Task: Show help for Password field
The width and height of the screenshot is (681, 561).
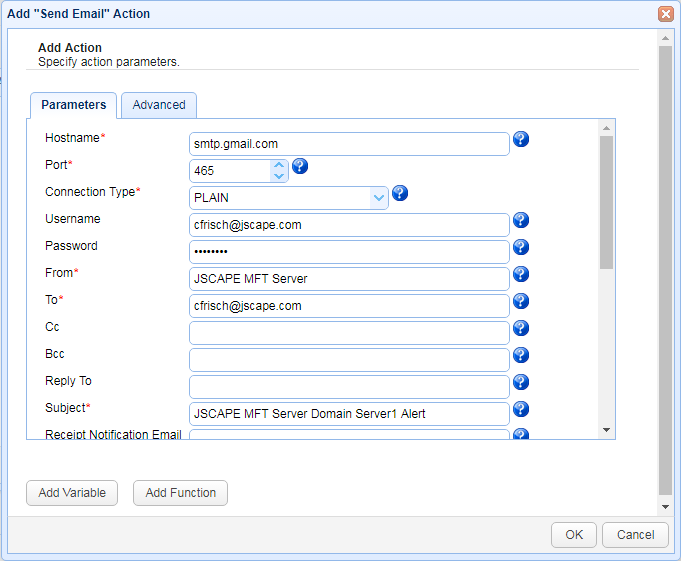Action: [520, 247]
